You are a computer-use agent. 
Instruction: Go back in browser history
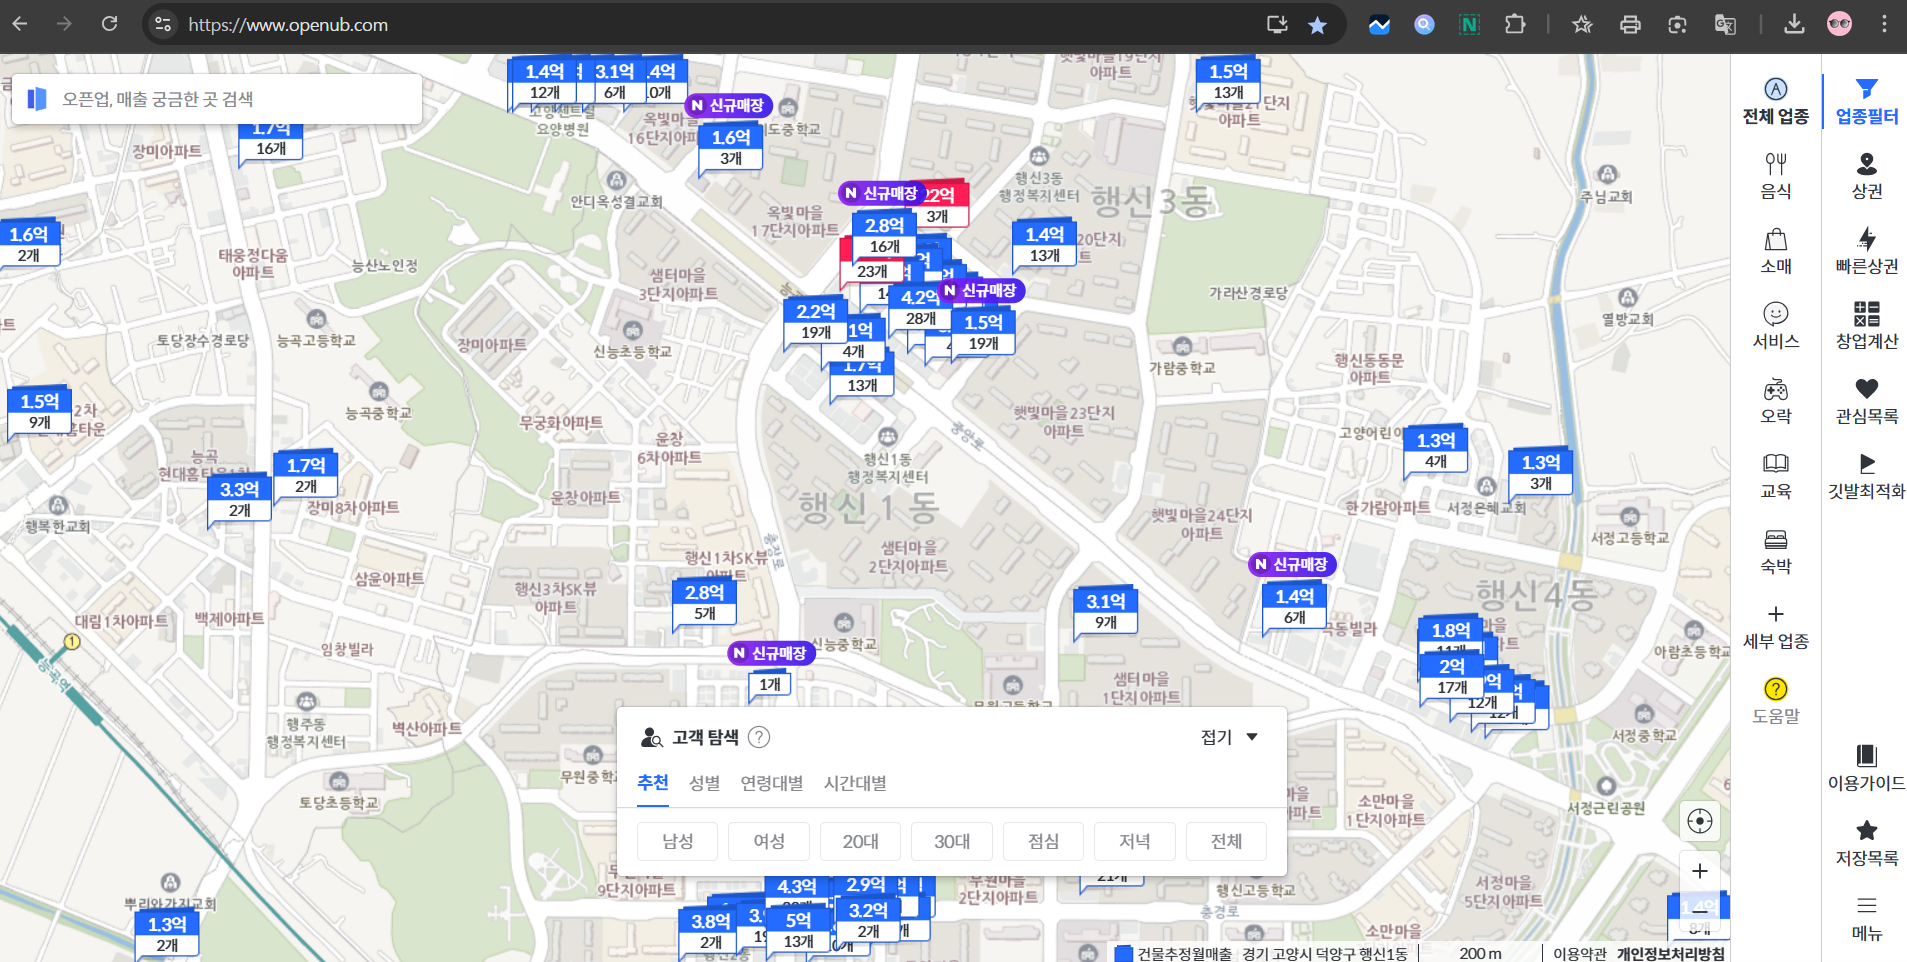[20, 24]
